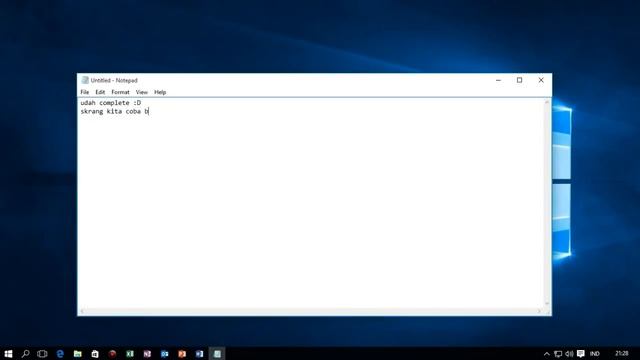Launch Microsoft Edge from the taskbar

click(x=60, y=353)
